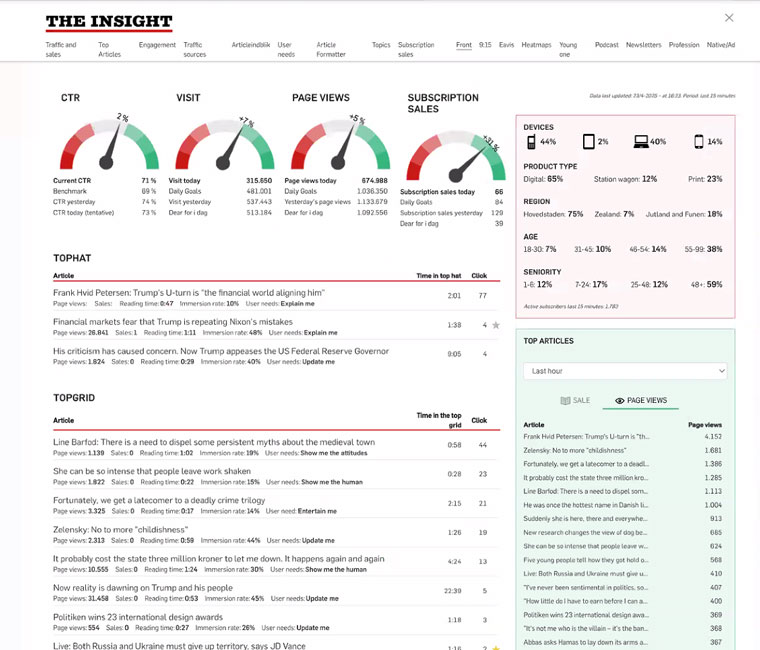Open the Subscription sales menu item
This screenshot has width=760, height=650.
click(x=416, y=49)
